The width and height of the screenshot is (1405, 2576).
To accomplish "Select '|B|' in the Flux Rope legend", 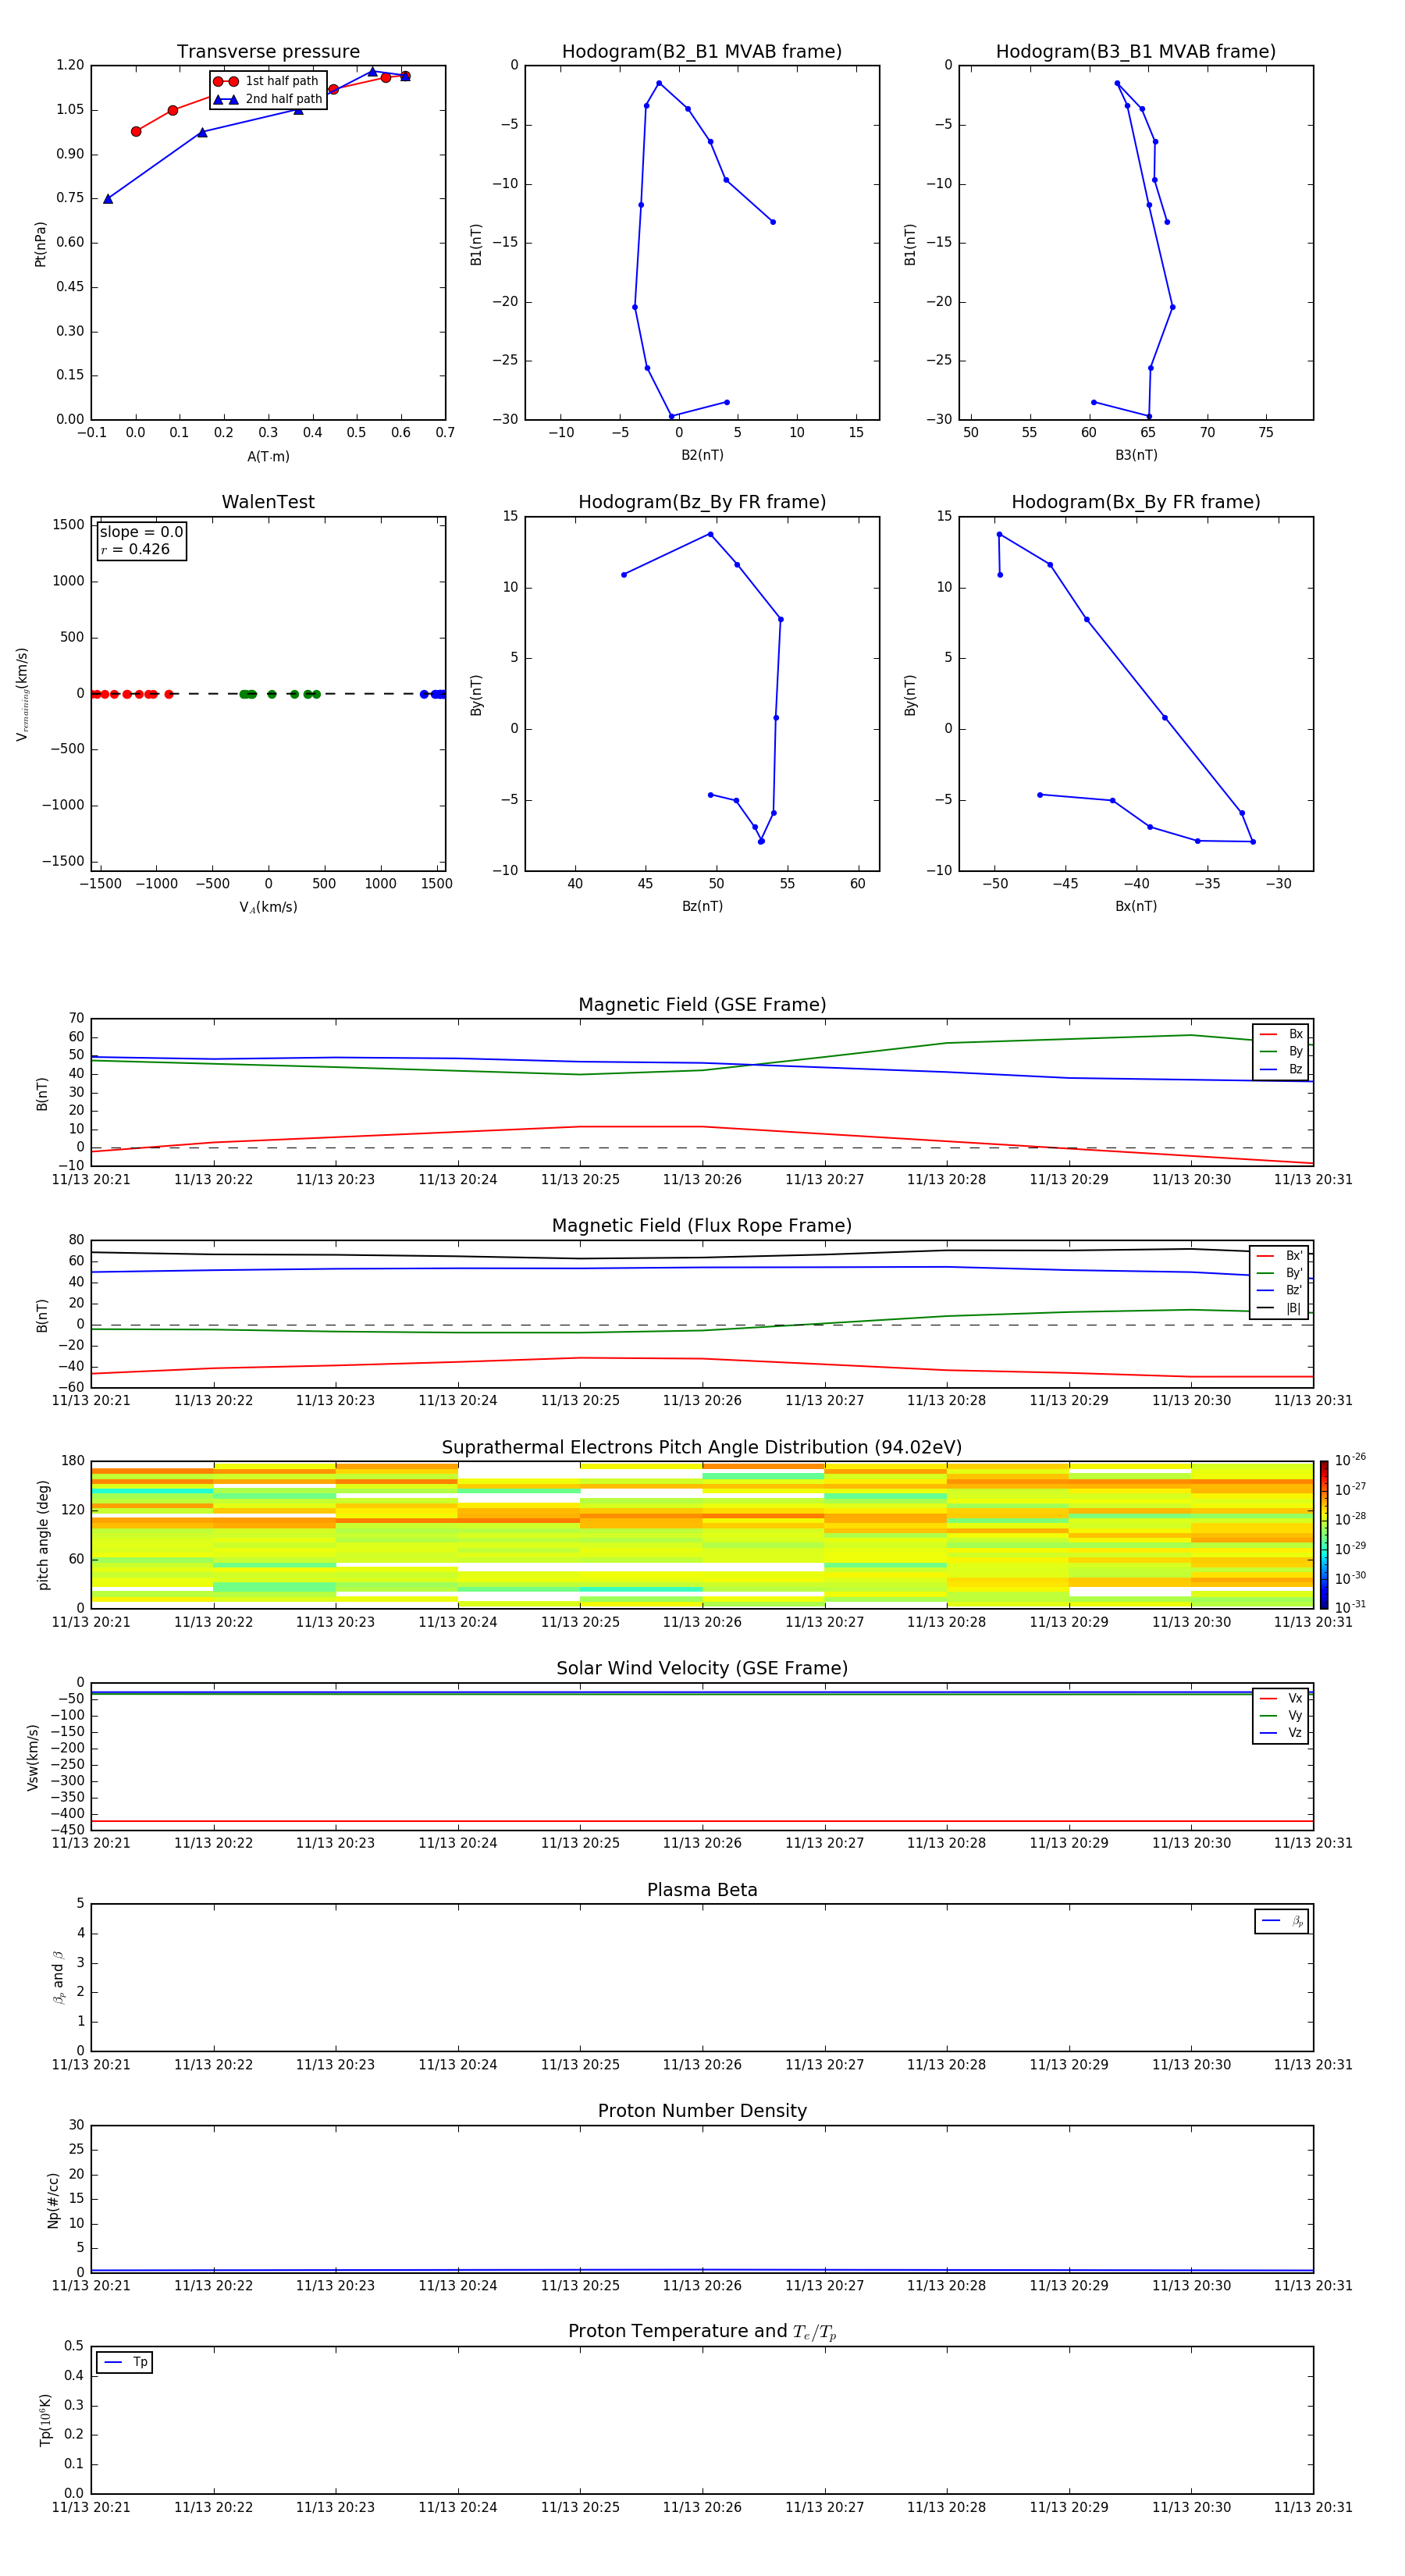I will tap(1280, 1308).
